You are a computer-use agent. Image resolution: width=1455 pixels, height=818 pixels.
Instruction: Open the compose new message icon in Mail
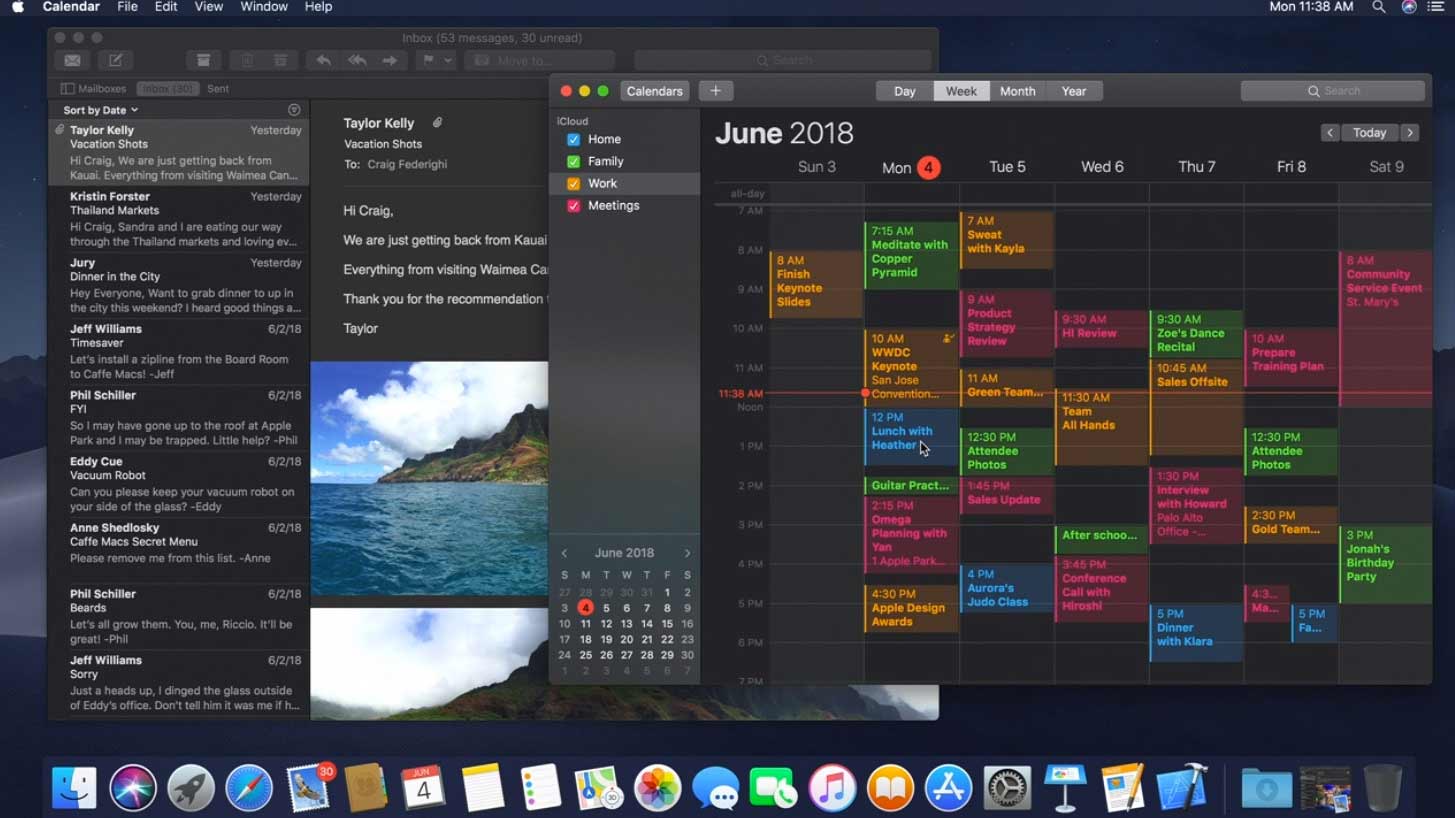118,59
